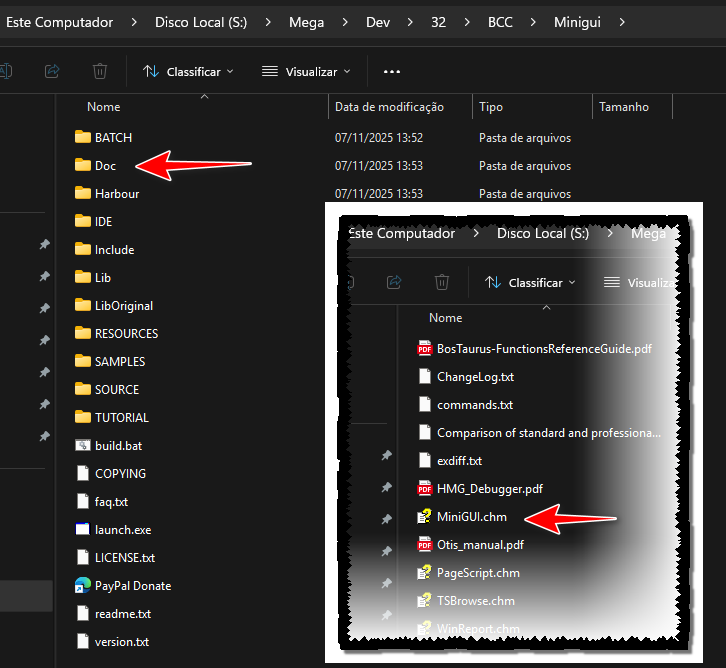The image size is (726, 668).
Task: Sort by the Data de modificação column
Action: [389, 107]
